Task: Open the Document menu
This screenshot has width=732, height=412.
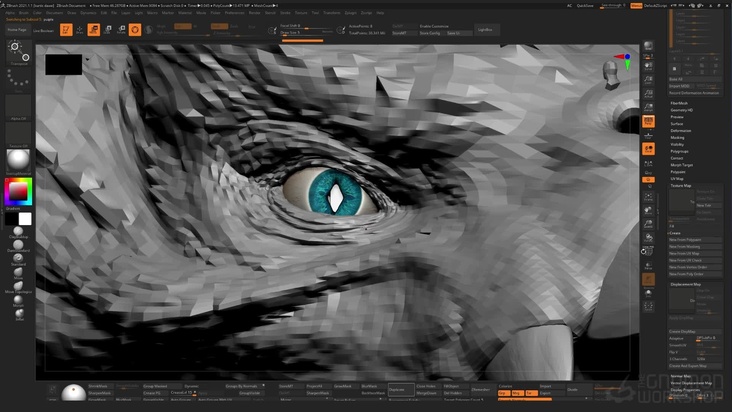Action: pyautogui.click(x=55, y=13)
